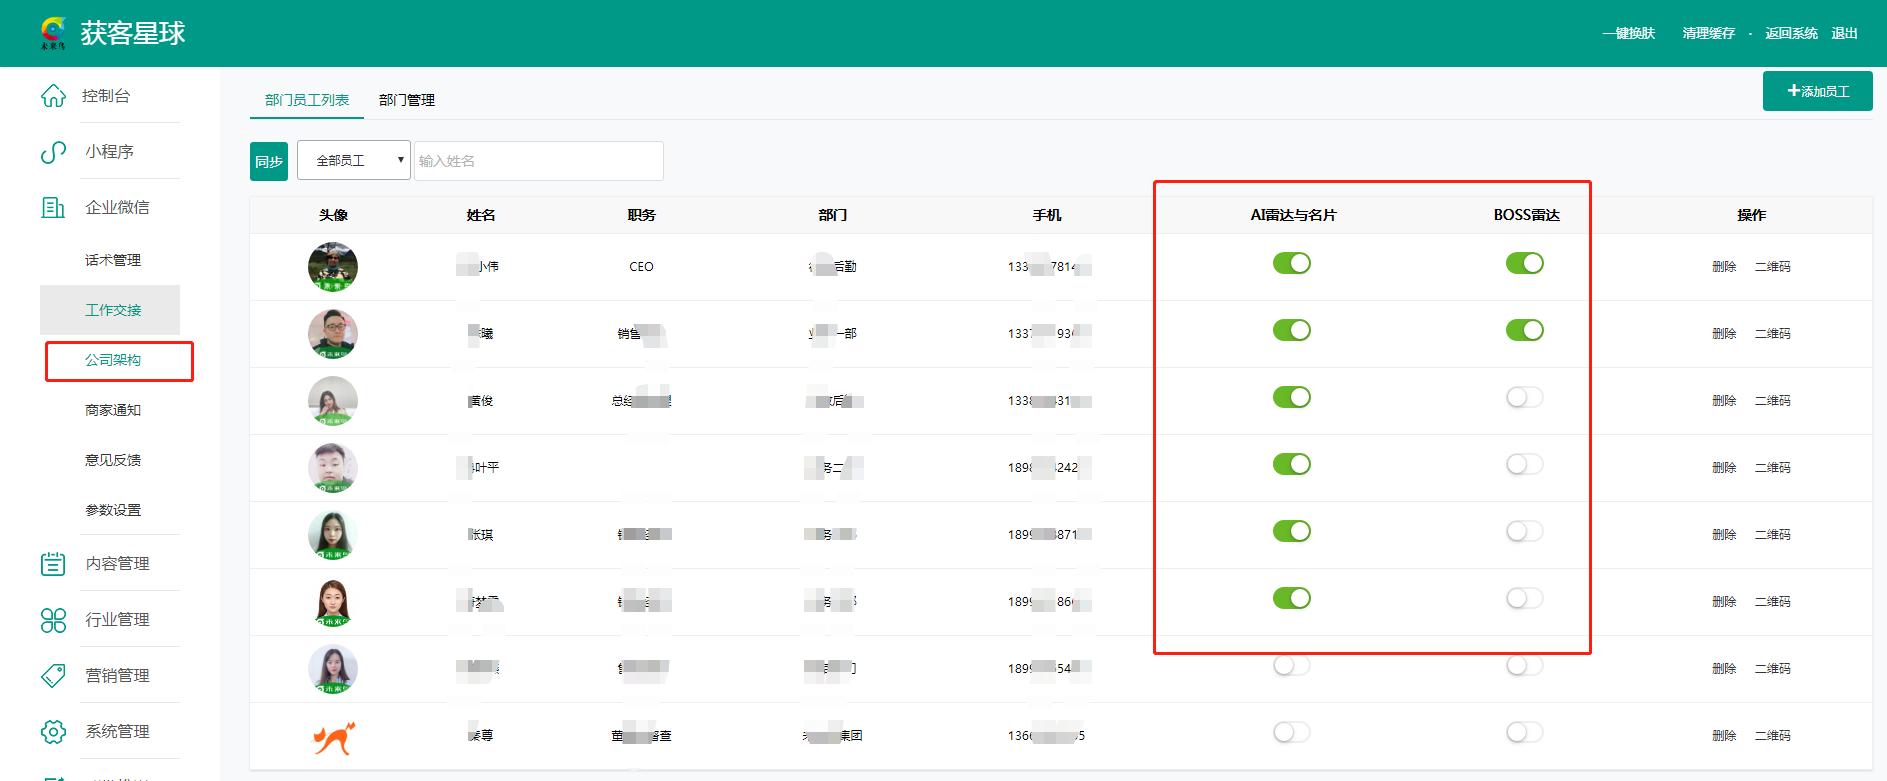Disable AI雷达与名片 for the CEO row
1887x781 pixels.
point(1291,263)
